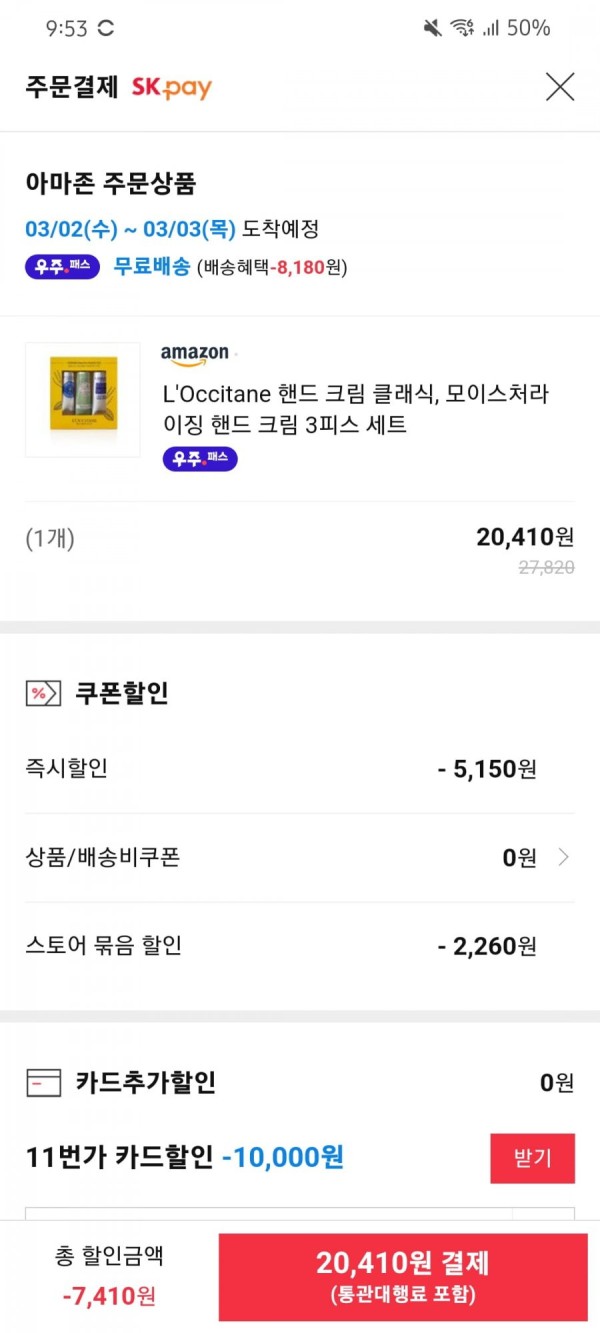Tap the card icon beside 카드추가할인
The image size is (600, 1333).
point(43,1082)
